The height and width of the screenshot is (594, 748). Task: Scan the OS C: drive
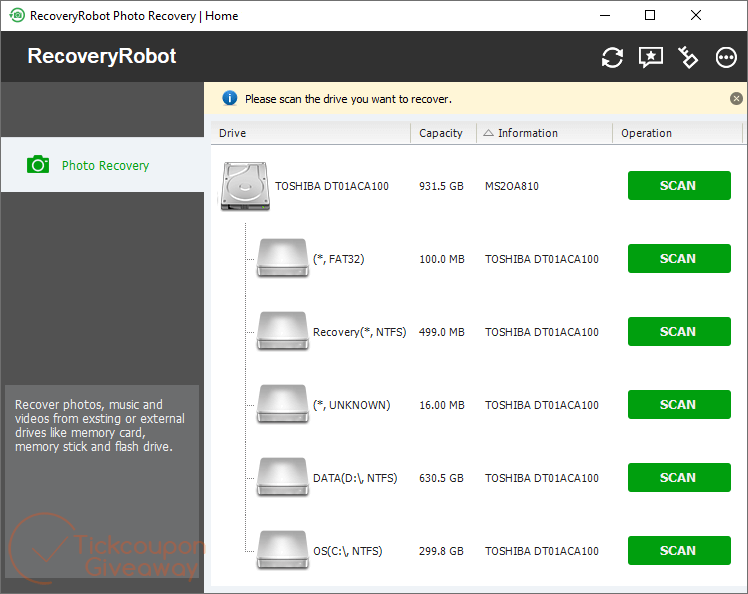pos(678,551)
